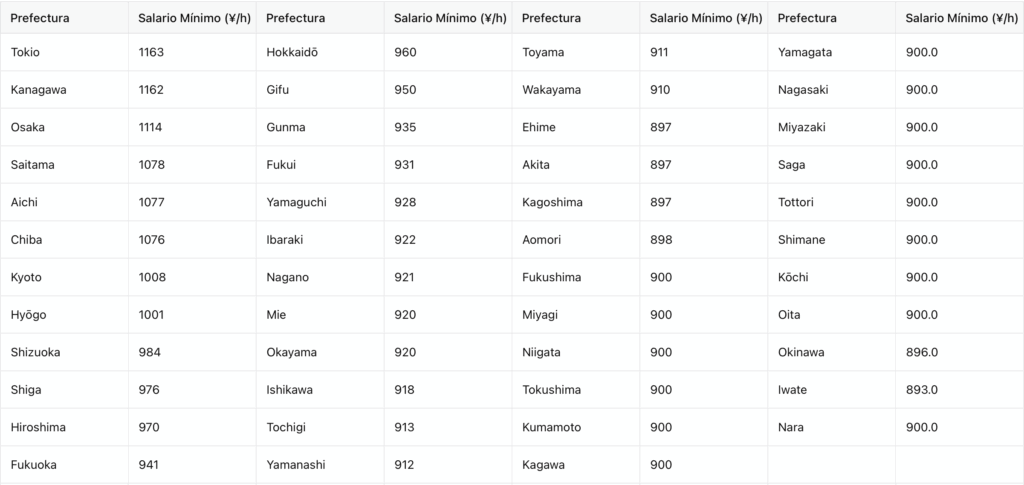Select Osaka's 1114 wage value
Image resolution: width=1024 pixels, height=485 pixels.
(150, 127)
